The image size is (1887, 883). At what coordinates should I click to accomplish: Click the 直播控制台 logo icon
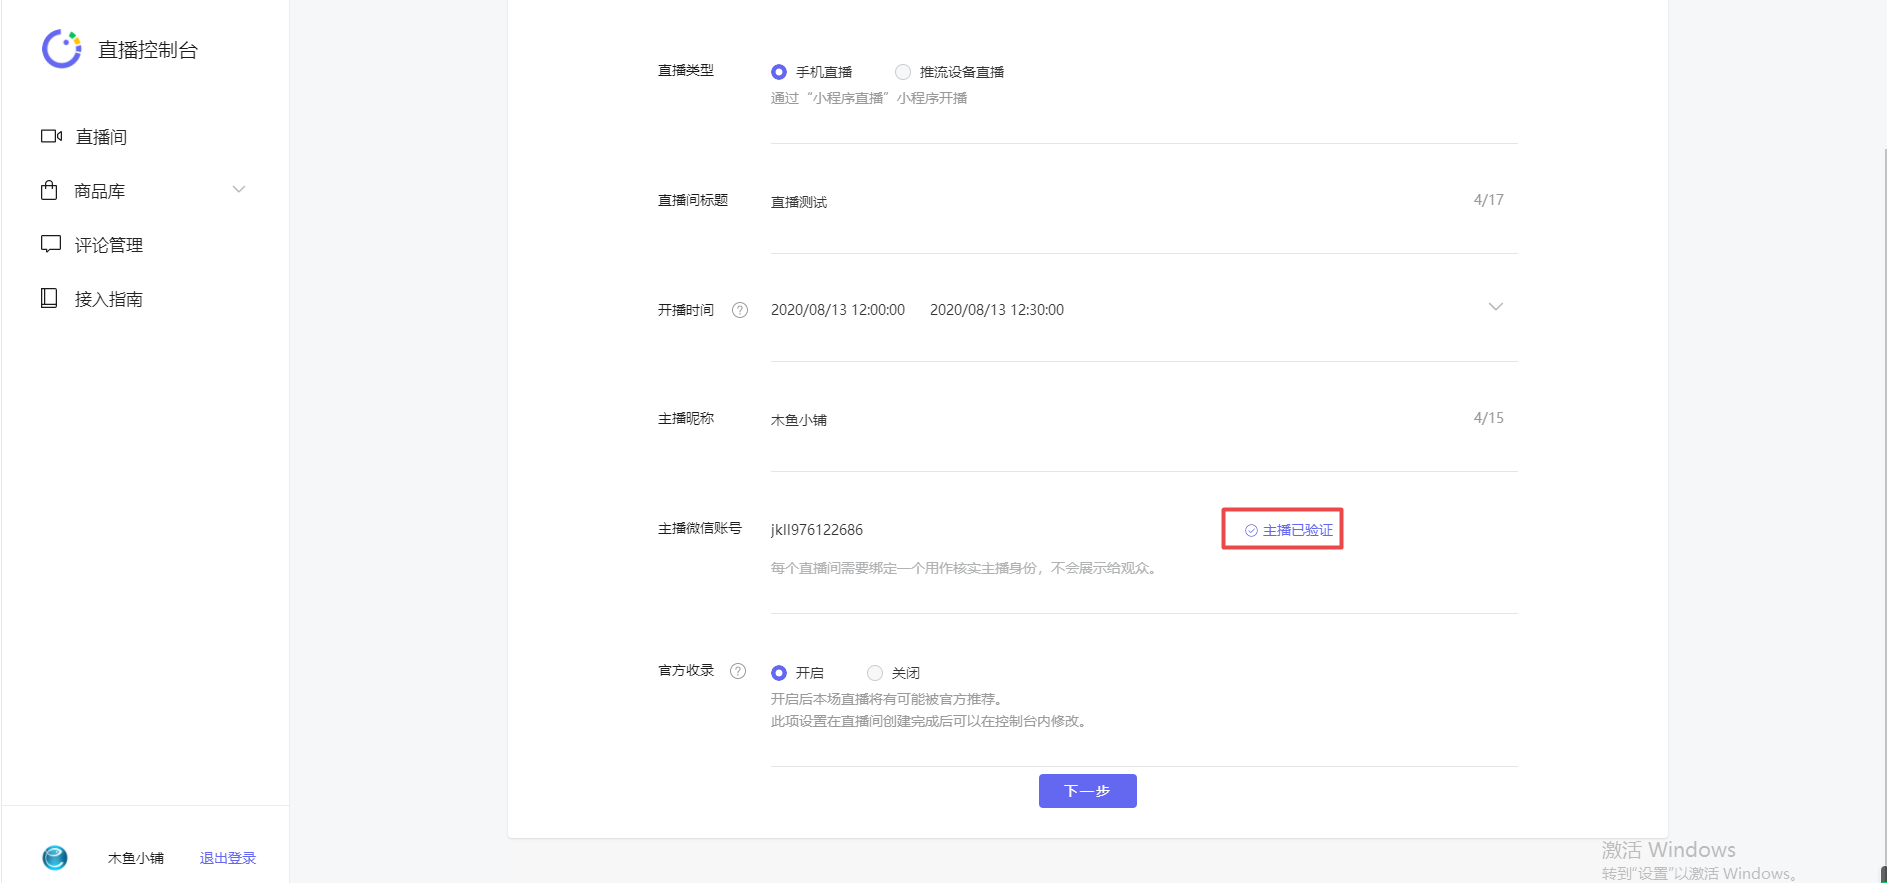(61, 49)
